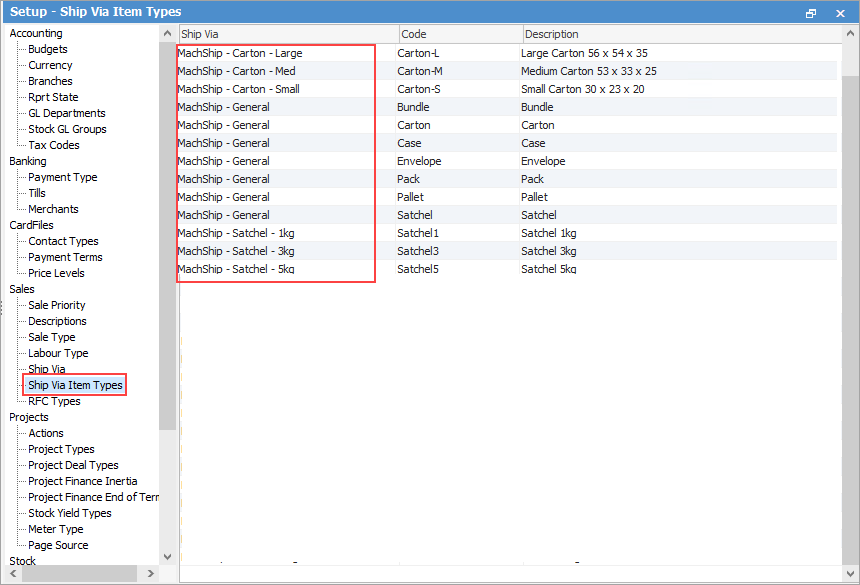Sort by the Ship Via column header
Viewport: 860px width, 585px height.
[x=289, y=34]
